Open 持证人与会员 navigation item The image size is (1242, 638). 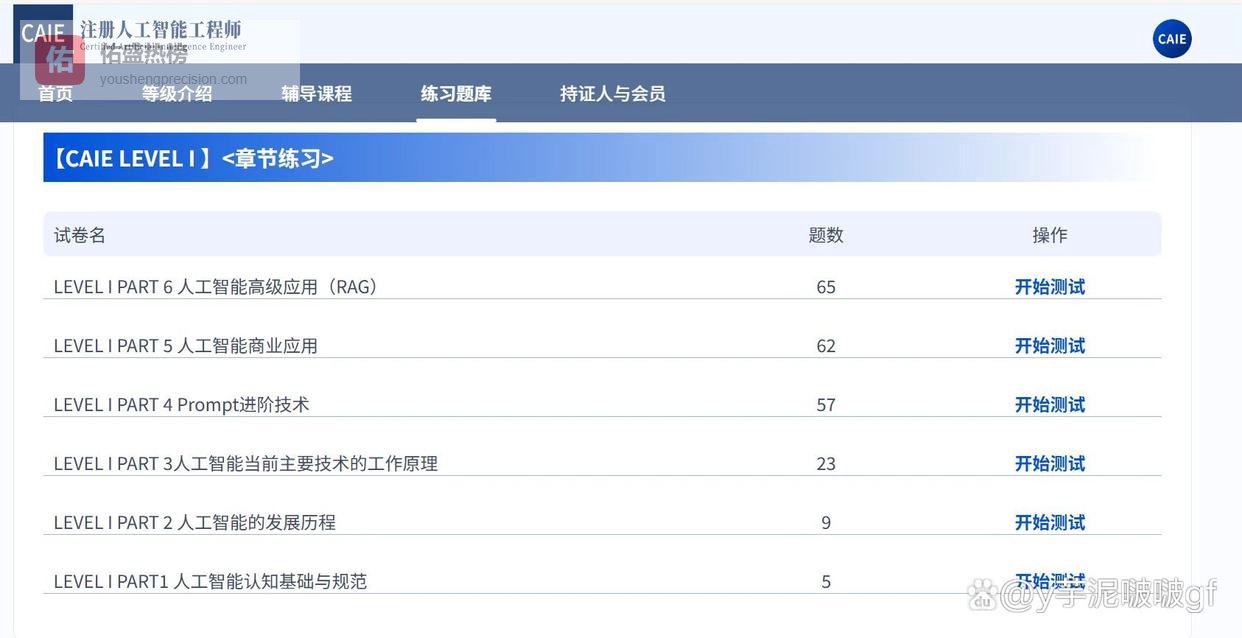point(612,94)
